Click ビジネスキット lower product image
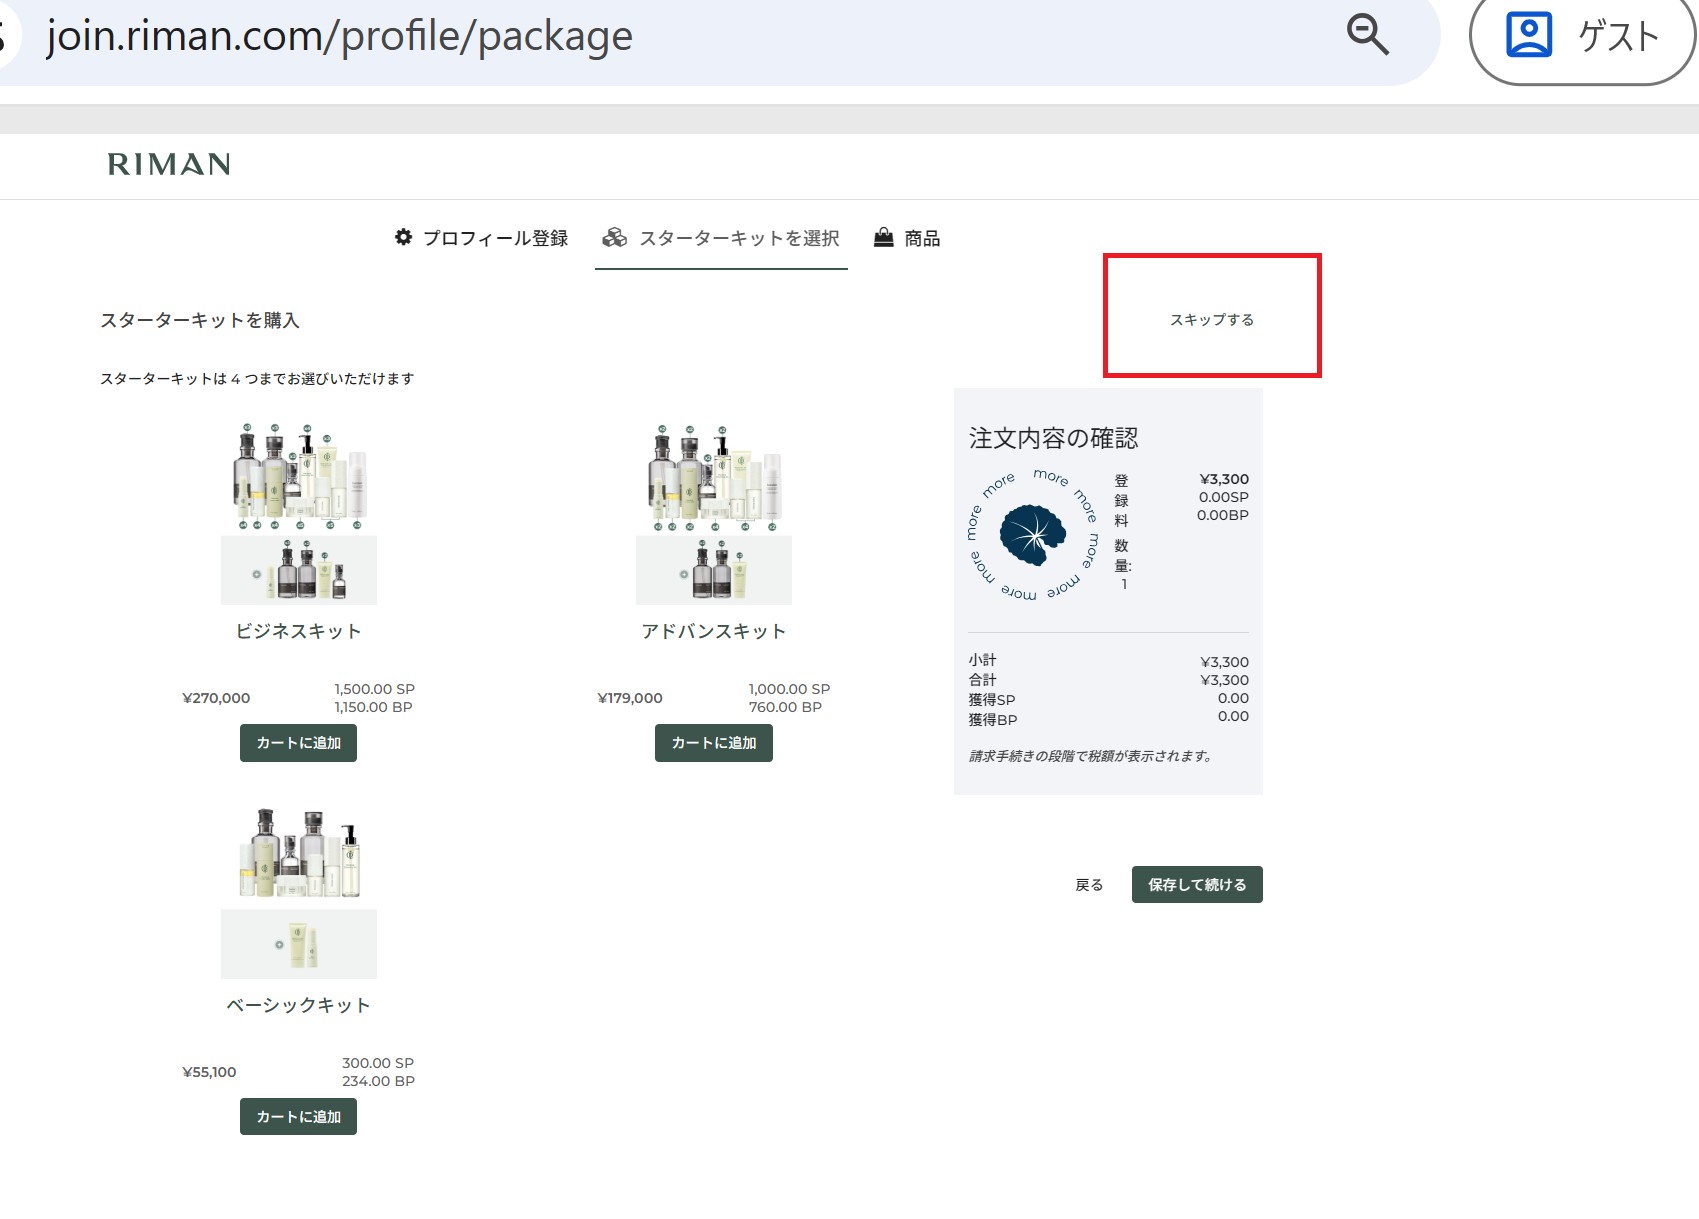The height and width of the screenshot is (1219, 1699). click(299, 570)
